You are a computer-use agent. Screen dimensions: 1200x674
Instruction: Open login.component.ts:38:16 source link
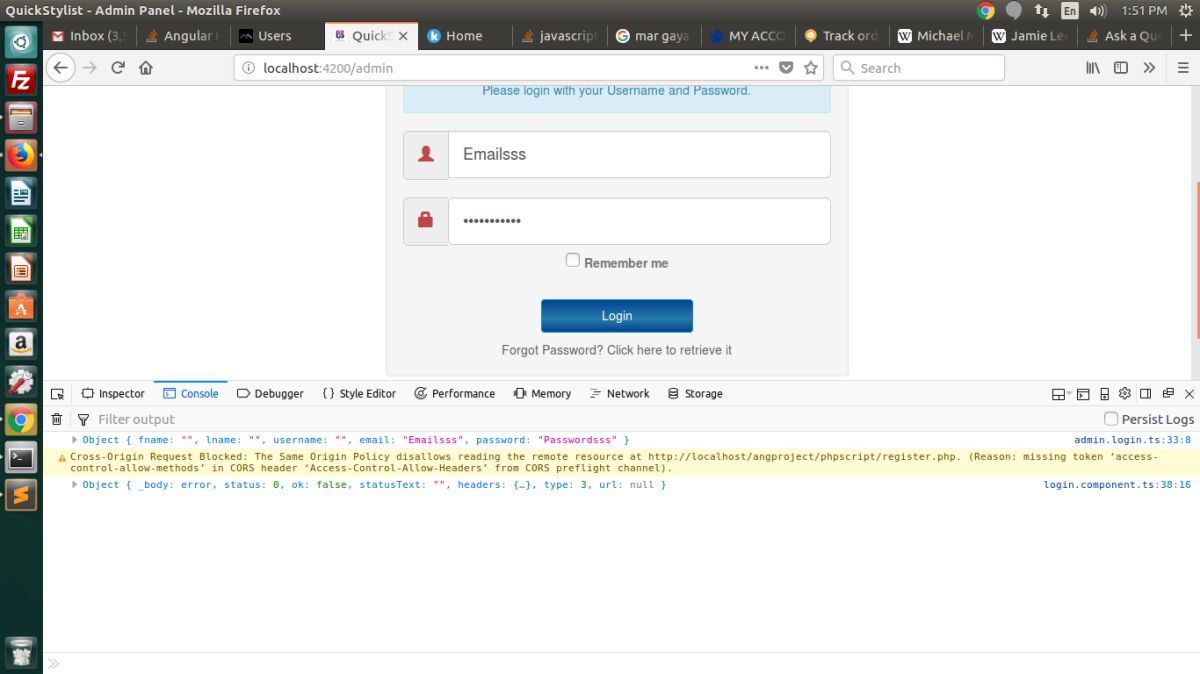pos(1117,485)
